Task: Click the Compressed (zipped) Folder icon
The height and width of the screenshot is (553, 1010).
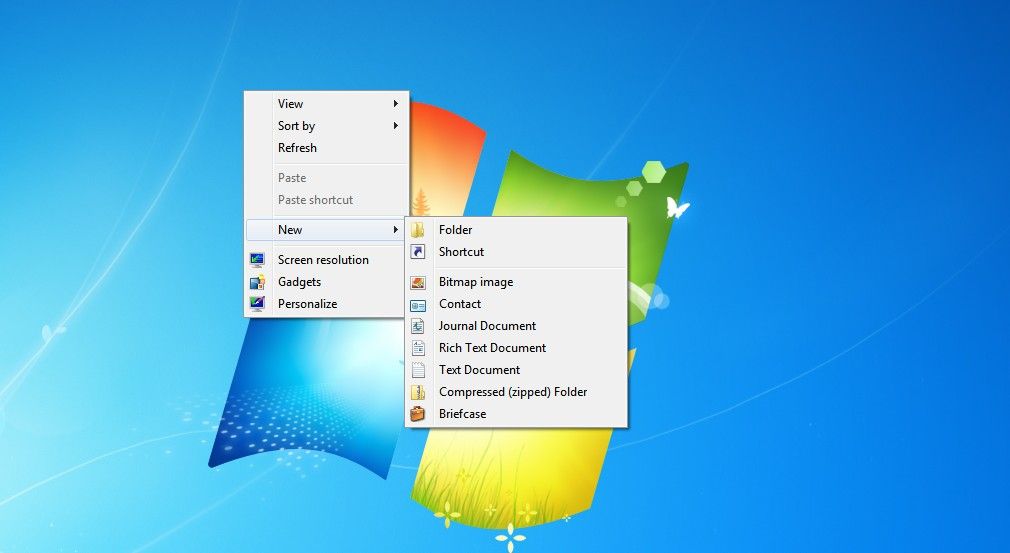Action: point(418,392)
